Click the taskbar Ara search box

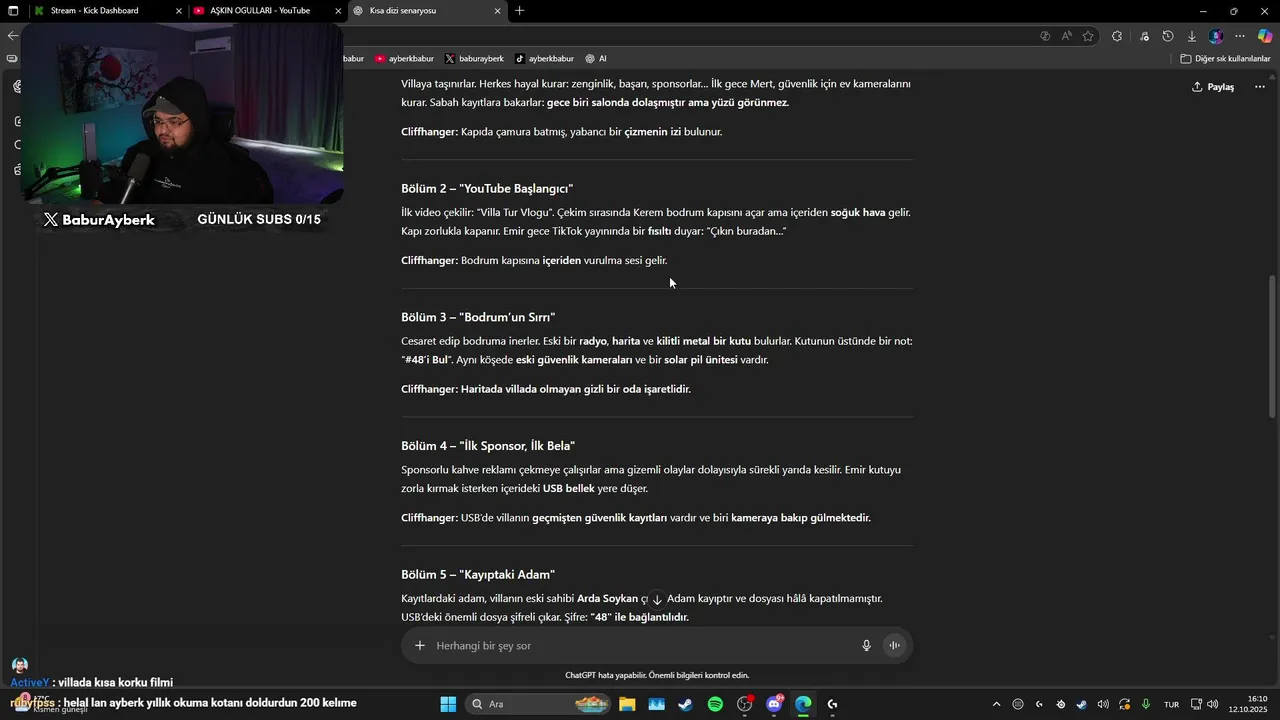[x=539, y=704]
